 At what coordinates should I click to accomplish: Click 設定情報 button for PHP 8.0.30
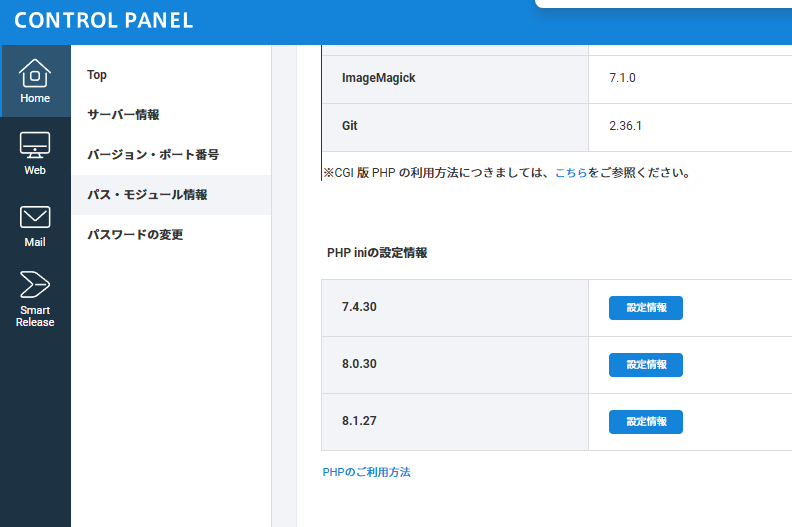[x=646, y=365]
